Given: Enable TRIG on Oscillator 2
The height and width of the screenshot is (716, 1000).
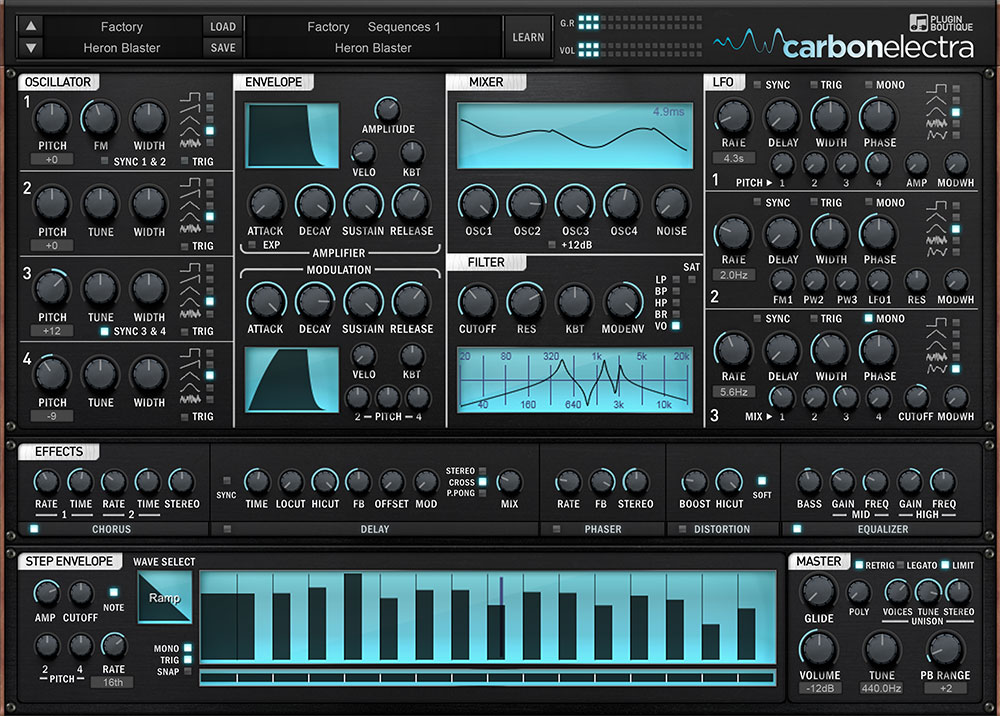Looking at the screenshot, I should click(186, 245).
